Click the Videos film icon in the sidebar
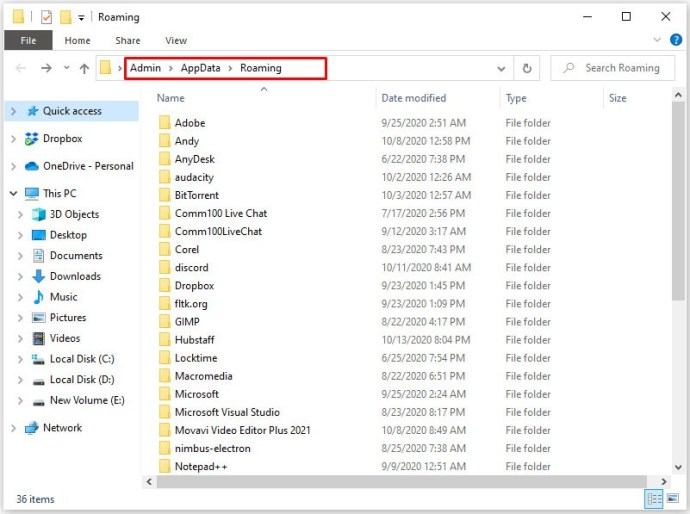The image size is (690, 514). pos(38,338)
